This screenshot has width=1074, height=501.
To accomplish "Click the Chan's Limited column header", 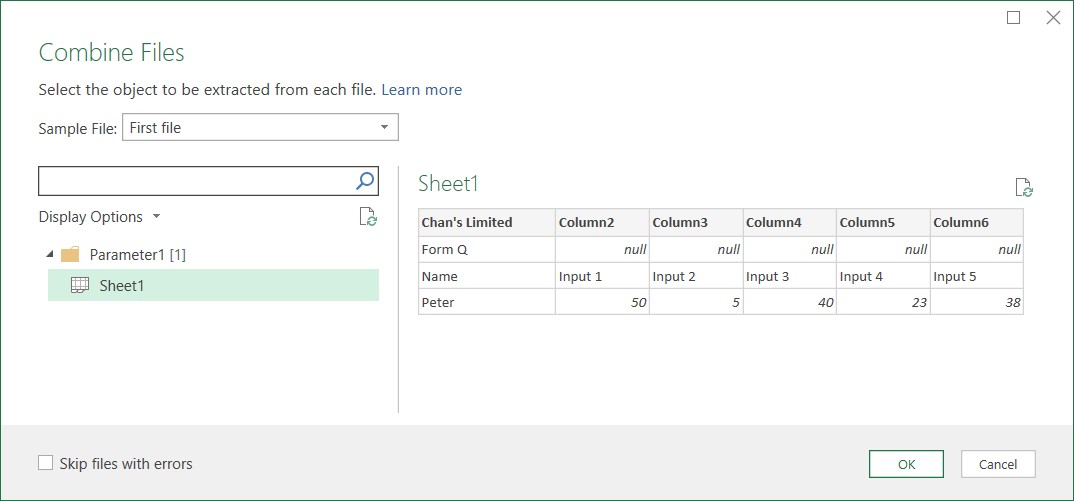I will click(486, 223).
